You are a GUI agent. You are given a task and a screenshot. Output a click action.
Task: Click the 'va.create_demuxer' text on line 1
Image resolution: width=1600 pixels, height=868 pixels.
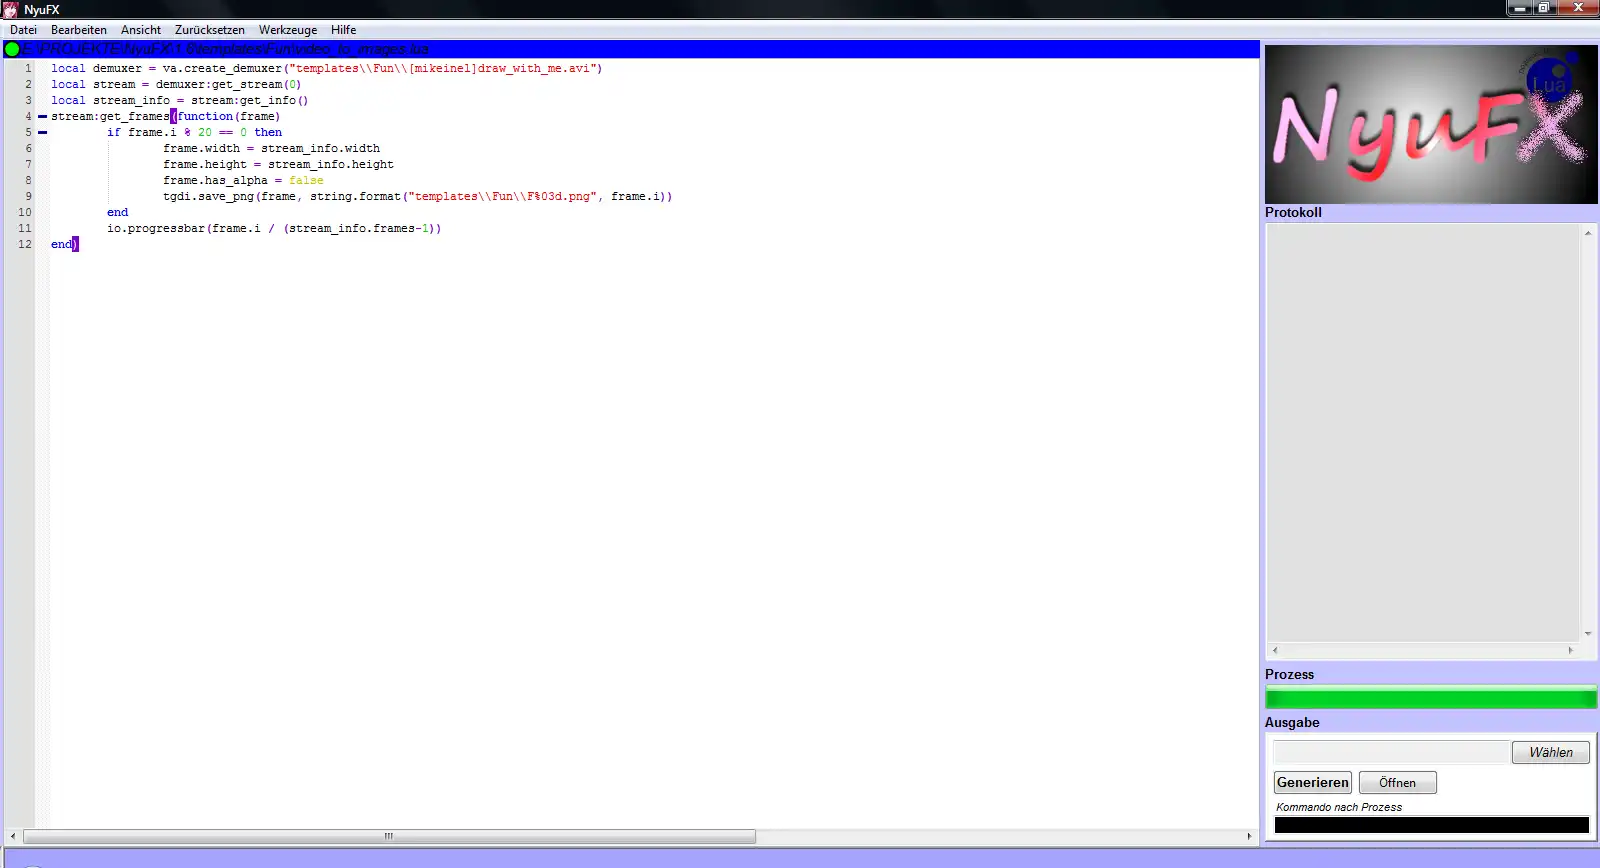(x=223, y=69)
